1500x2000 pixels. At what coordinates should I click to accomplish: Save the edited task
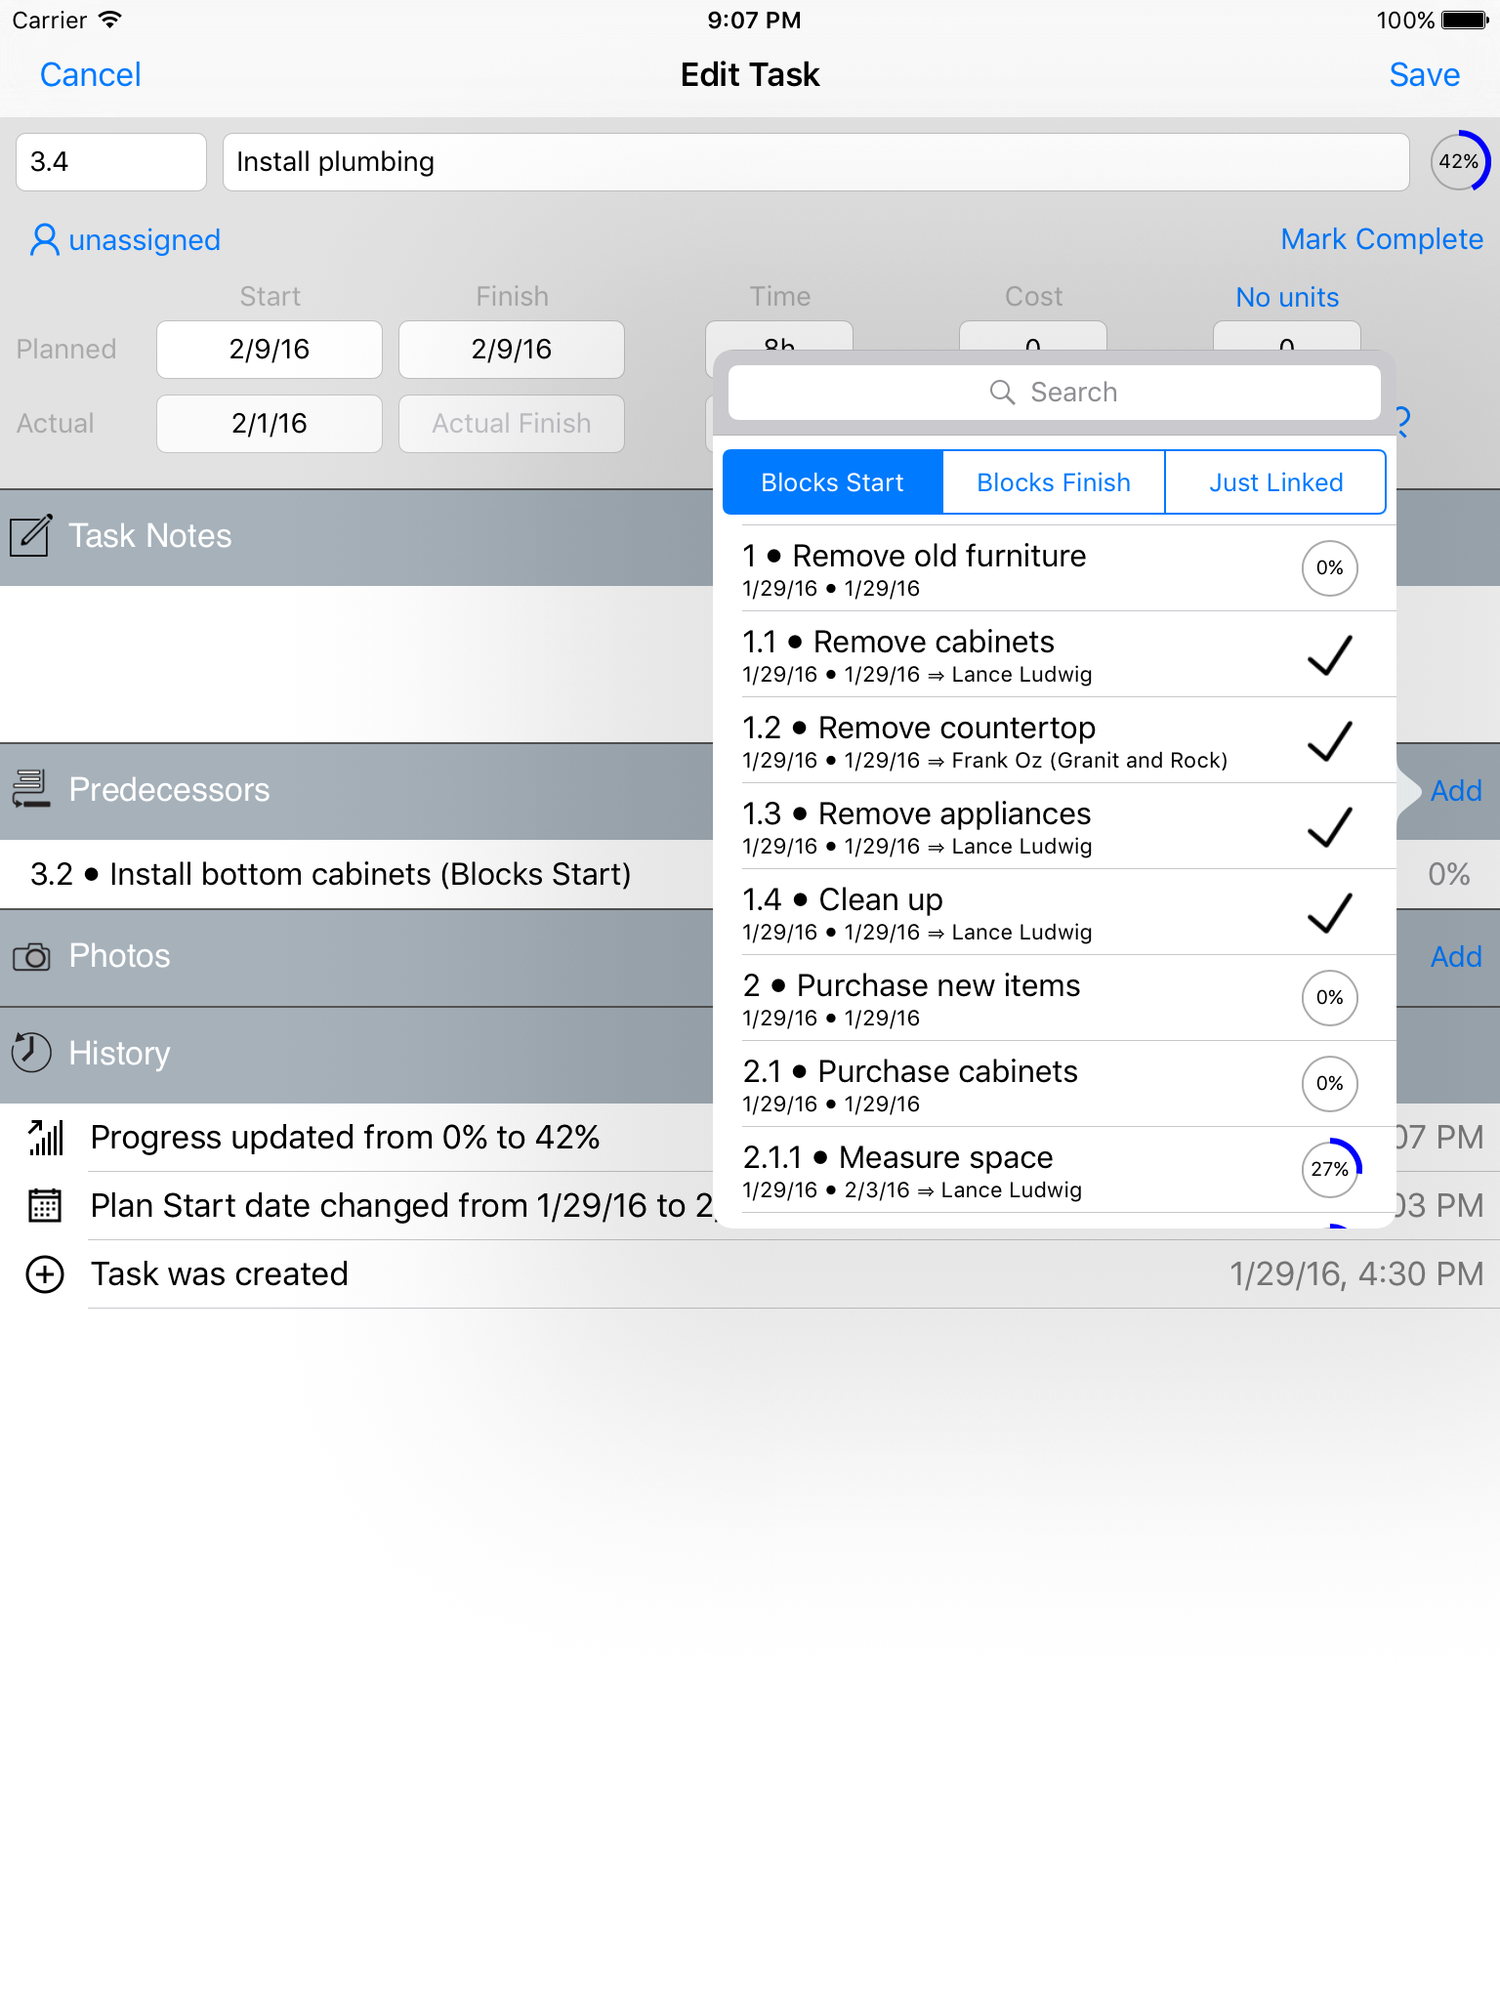click(1424, 75)
